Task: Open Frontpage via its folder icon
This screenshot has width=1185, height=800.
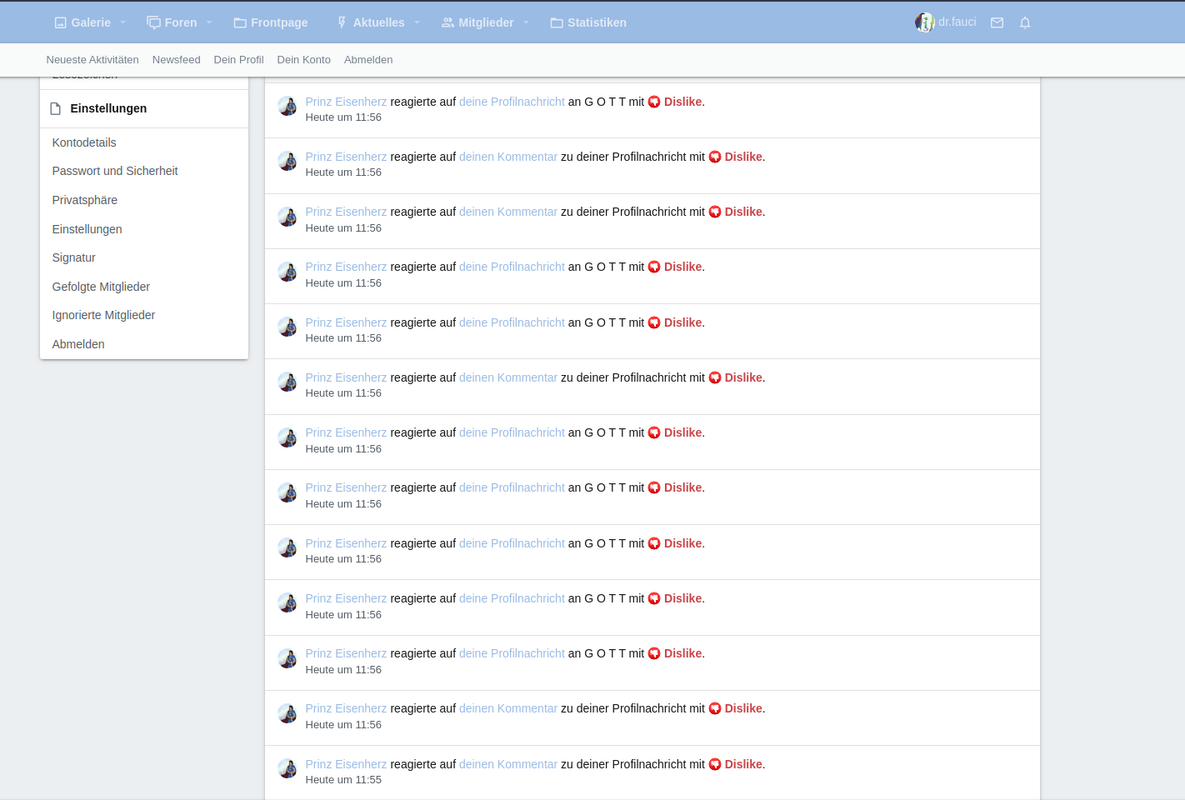Action: (x=240, y=23)
